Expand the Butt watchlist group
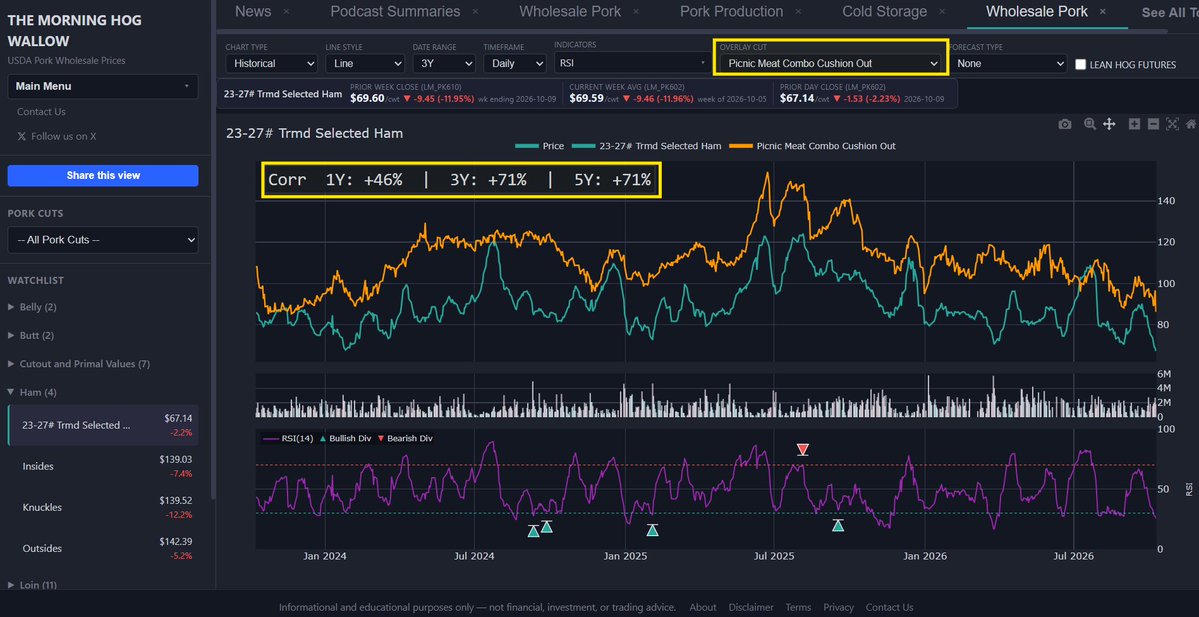 pyautogui.click(x=31, y=336)
